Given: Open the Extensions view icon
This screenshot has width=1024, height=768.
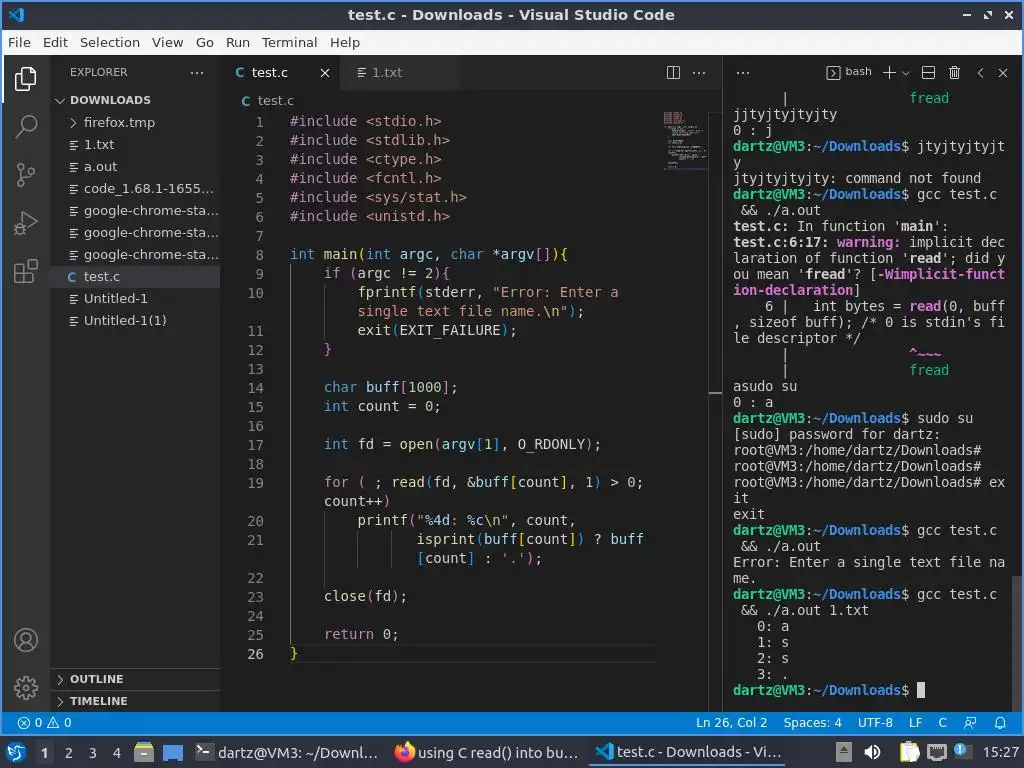Looking at the screenshot, I should [x=25, y=272].
